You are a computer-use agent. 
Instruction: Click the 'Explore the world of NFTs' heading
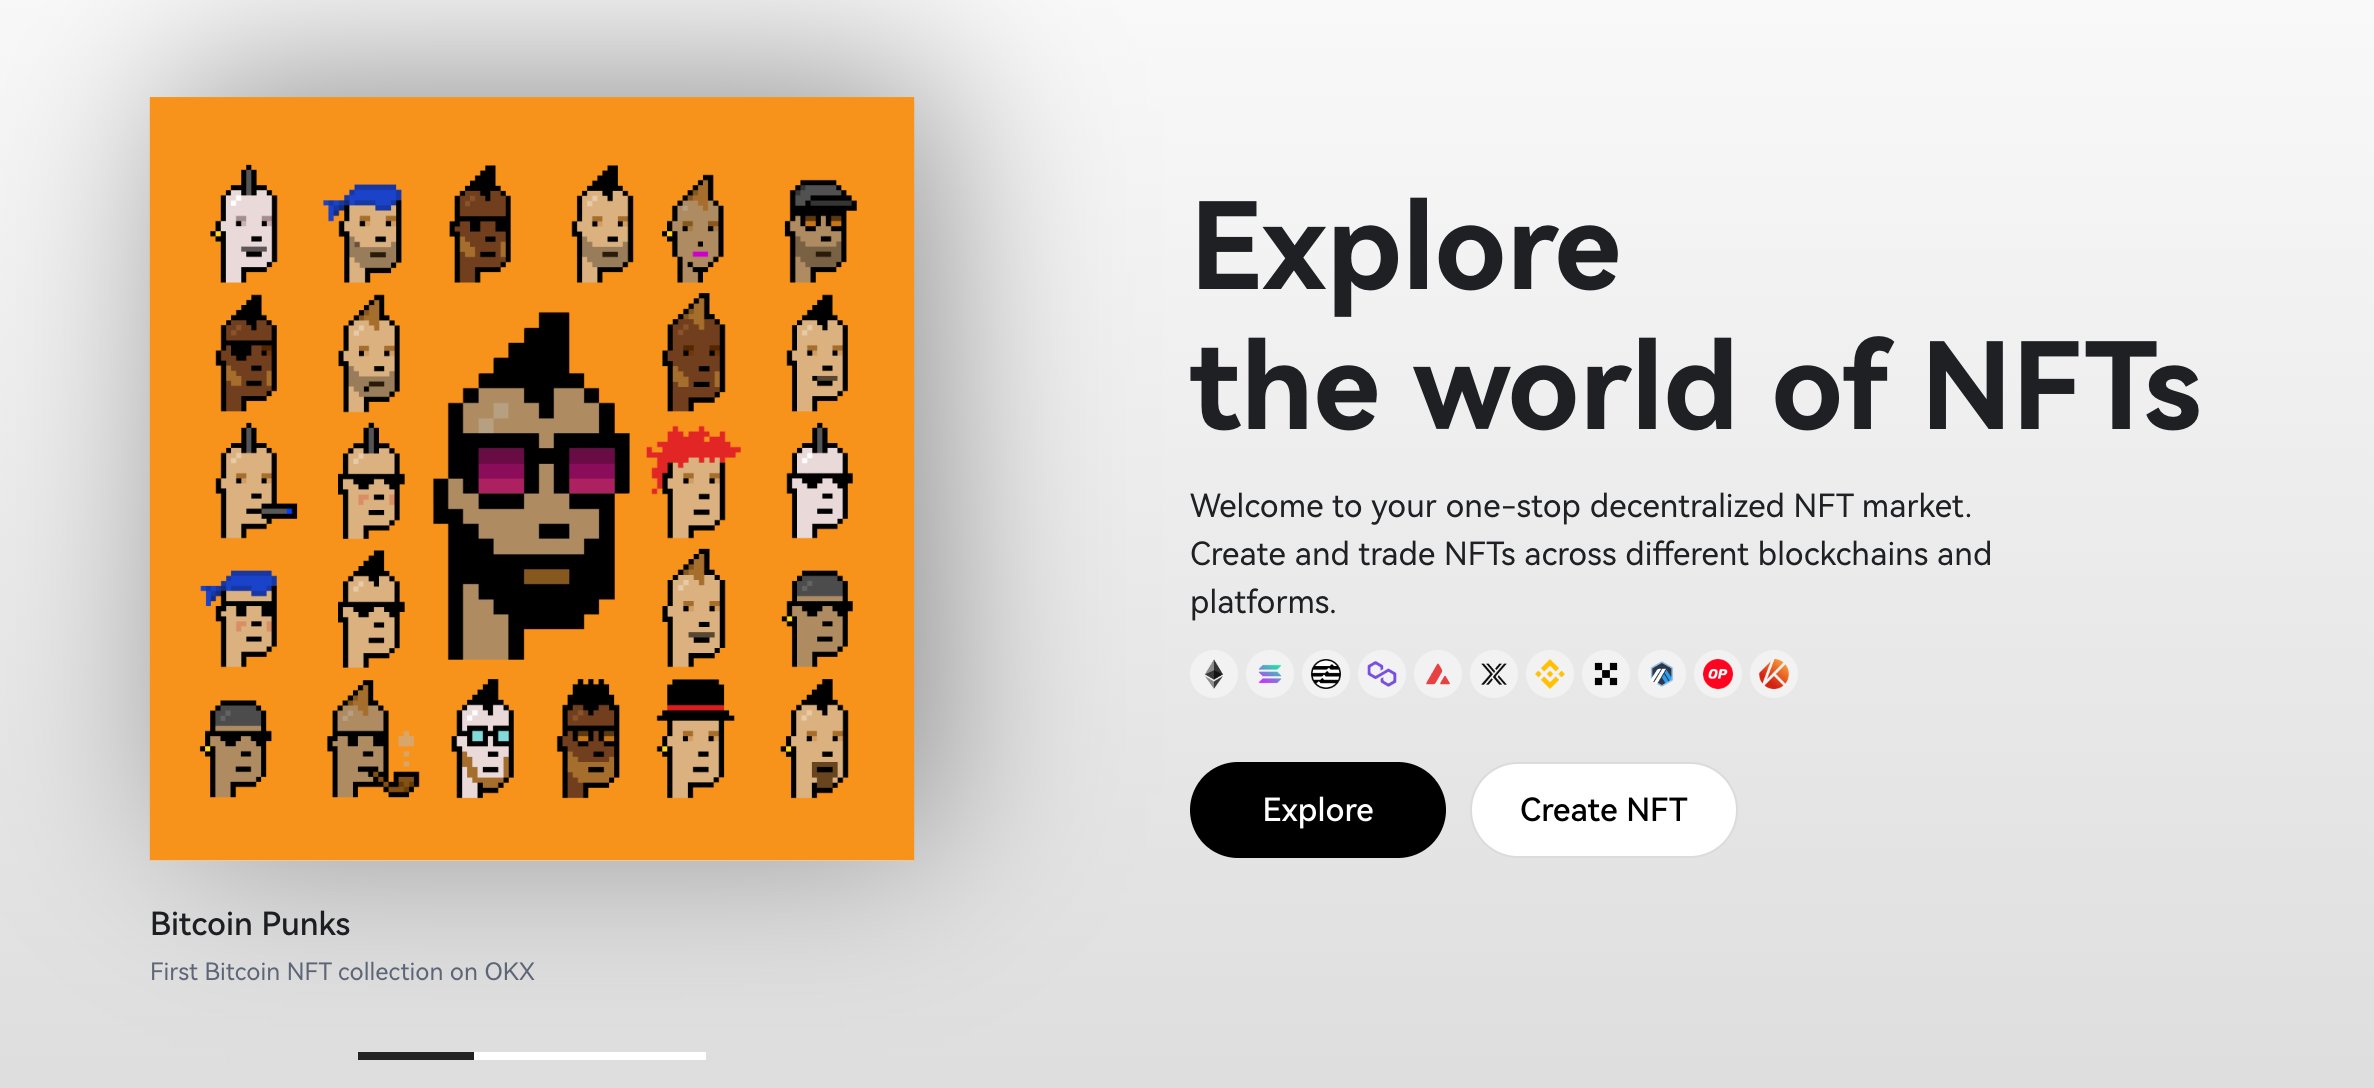click(1694, 315)
